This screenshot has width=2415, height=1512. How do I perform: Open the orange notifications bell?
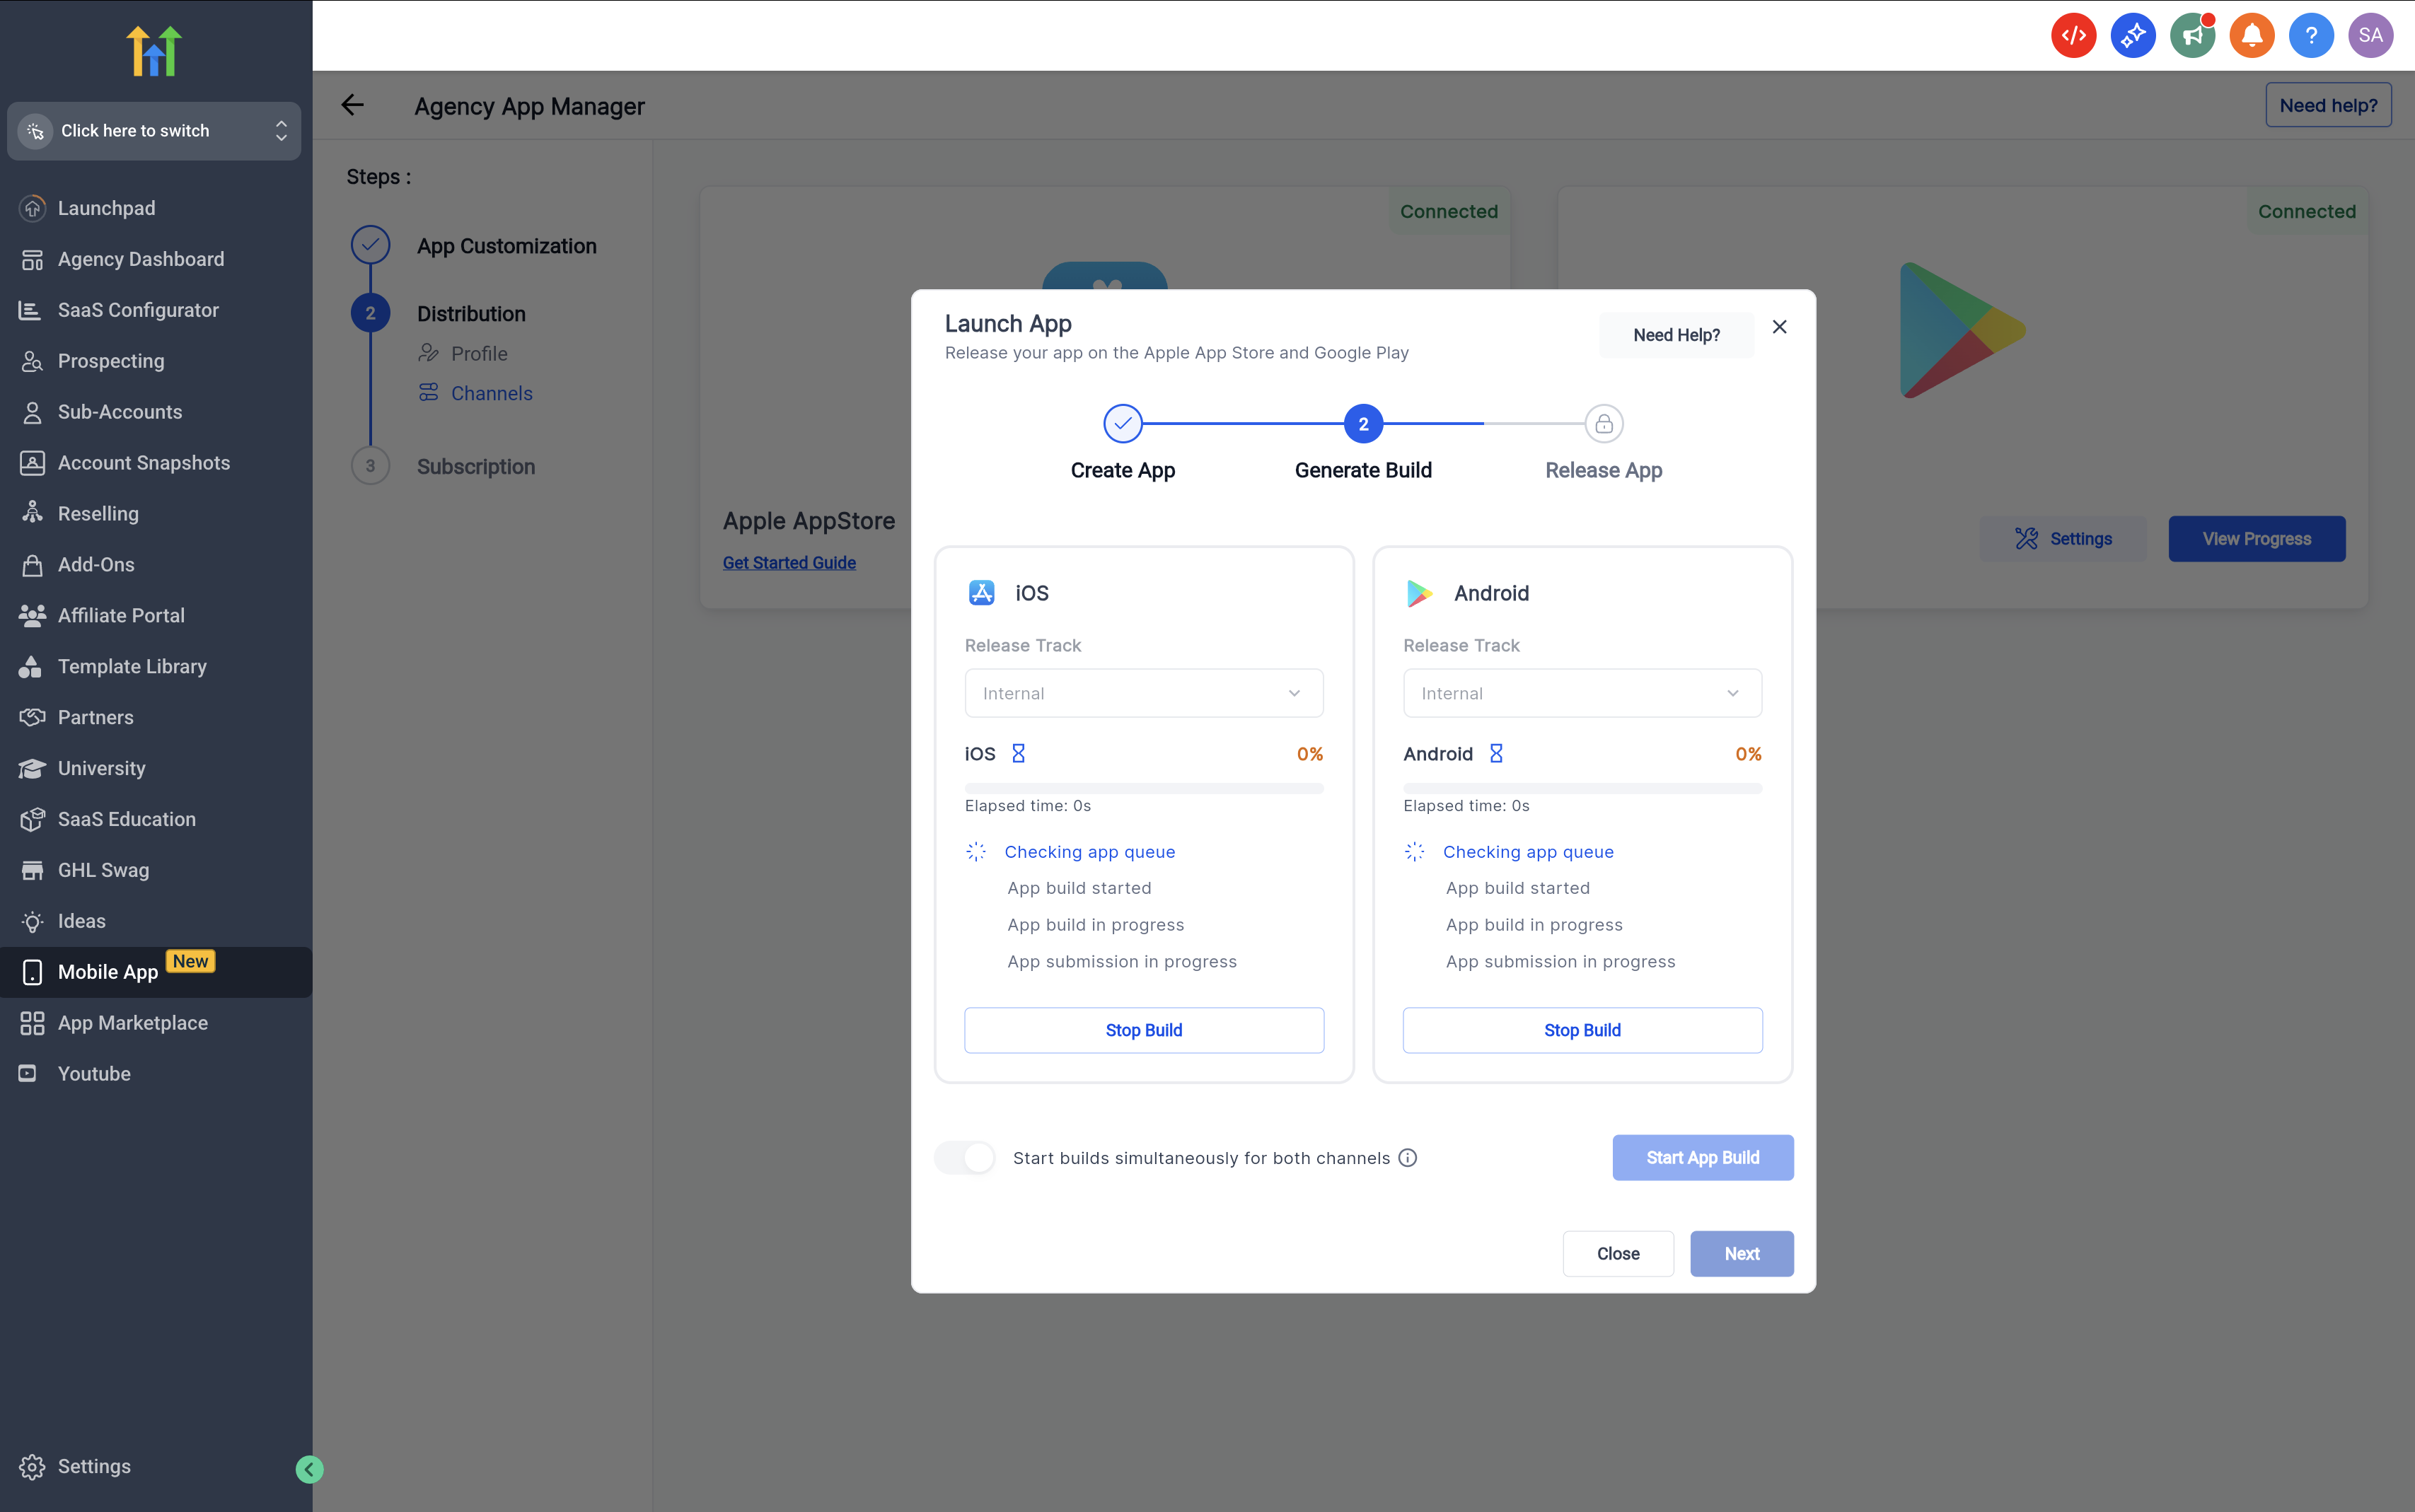pos(2251,36)
